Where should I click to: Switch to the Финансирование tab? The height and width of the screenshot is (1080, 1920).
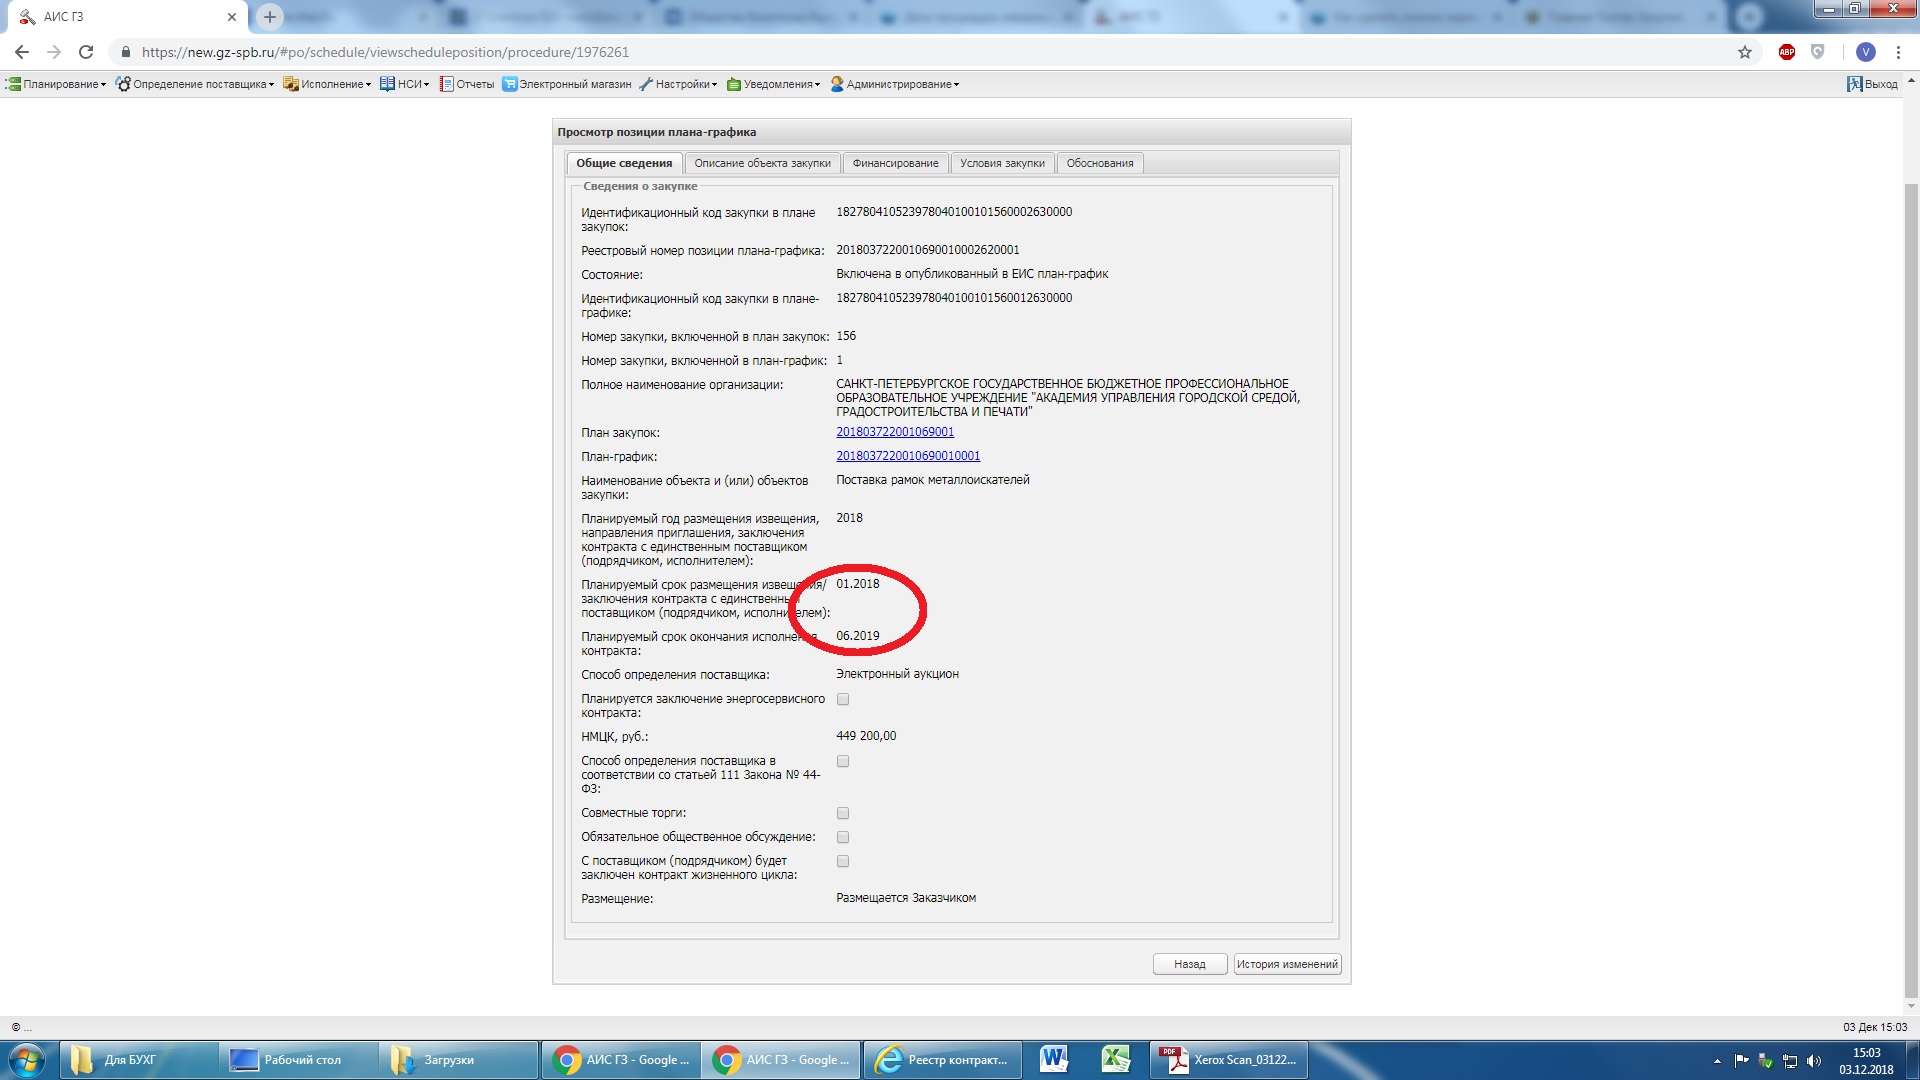click(x=895, y=163)
